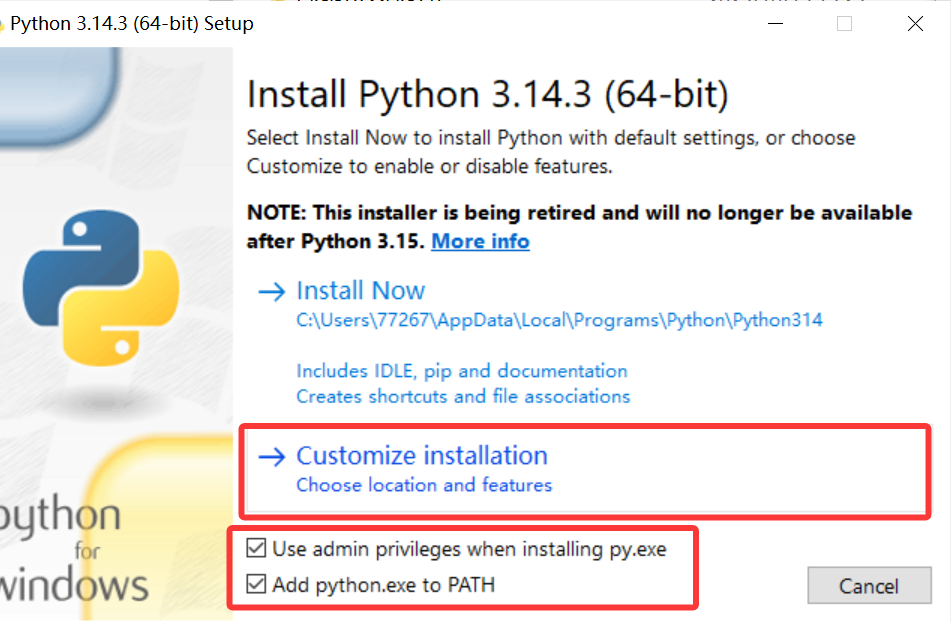Close the Python Setup window
The image size is (951, 622).
tap(915, 24)
